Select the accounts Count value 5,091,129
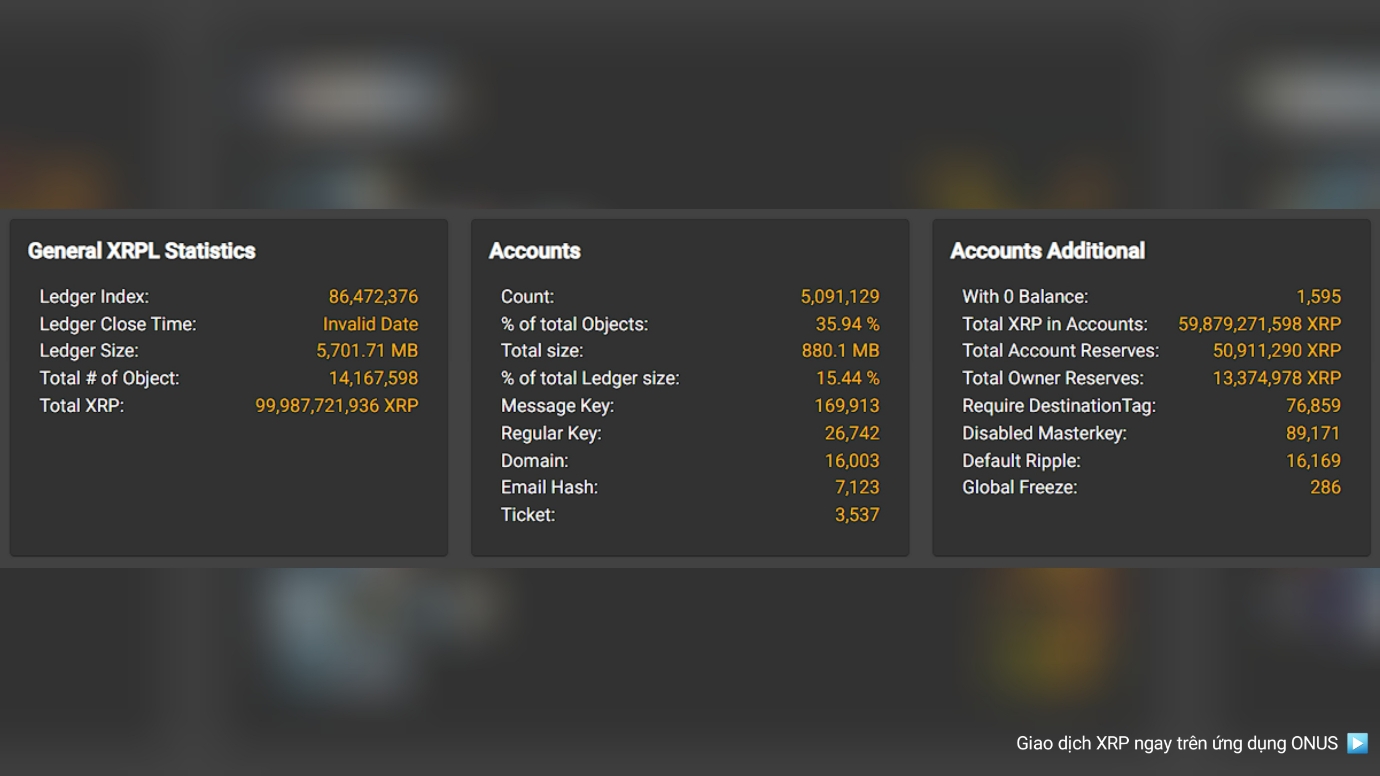The width and height of the screenshot is (1380, 776). point(840,297)
